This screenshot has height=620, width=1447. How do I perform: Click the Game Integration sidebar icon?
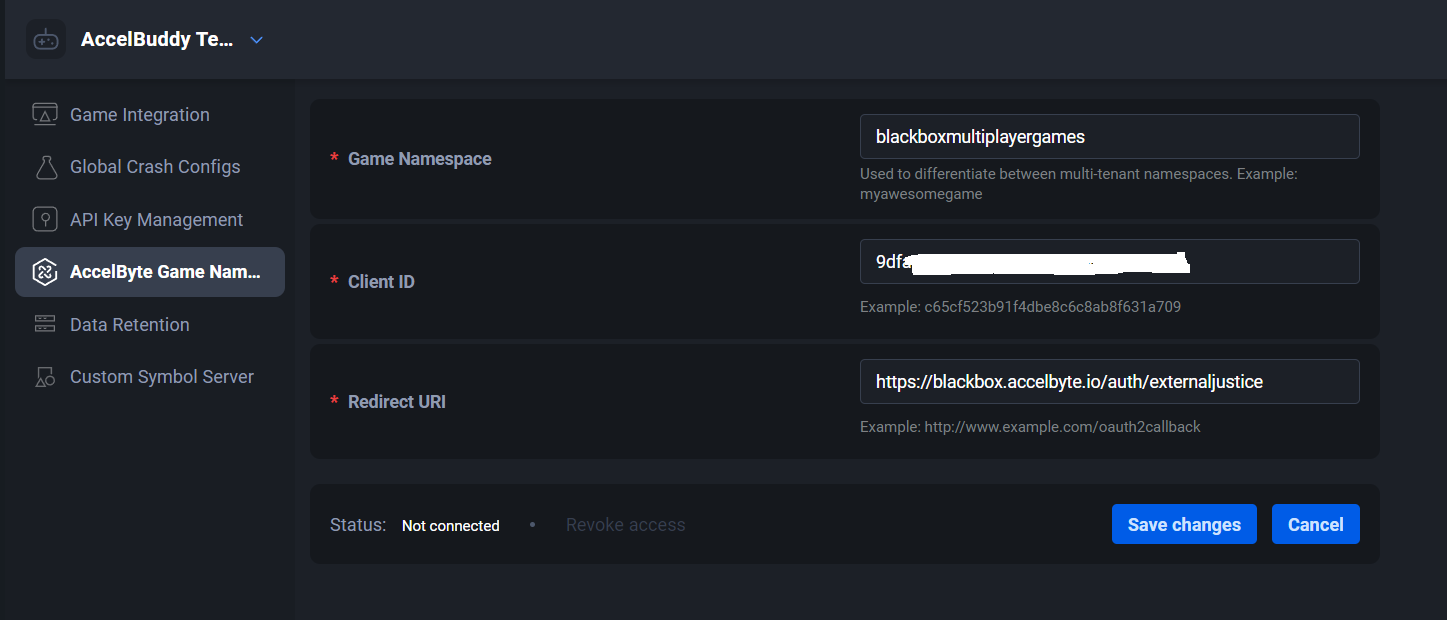click(45, 114)
